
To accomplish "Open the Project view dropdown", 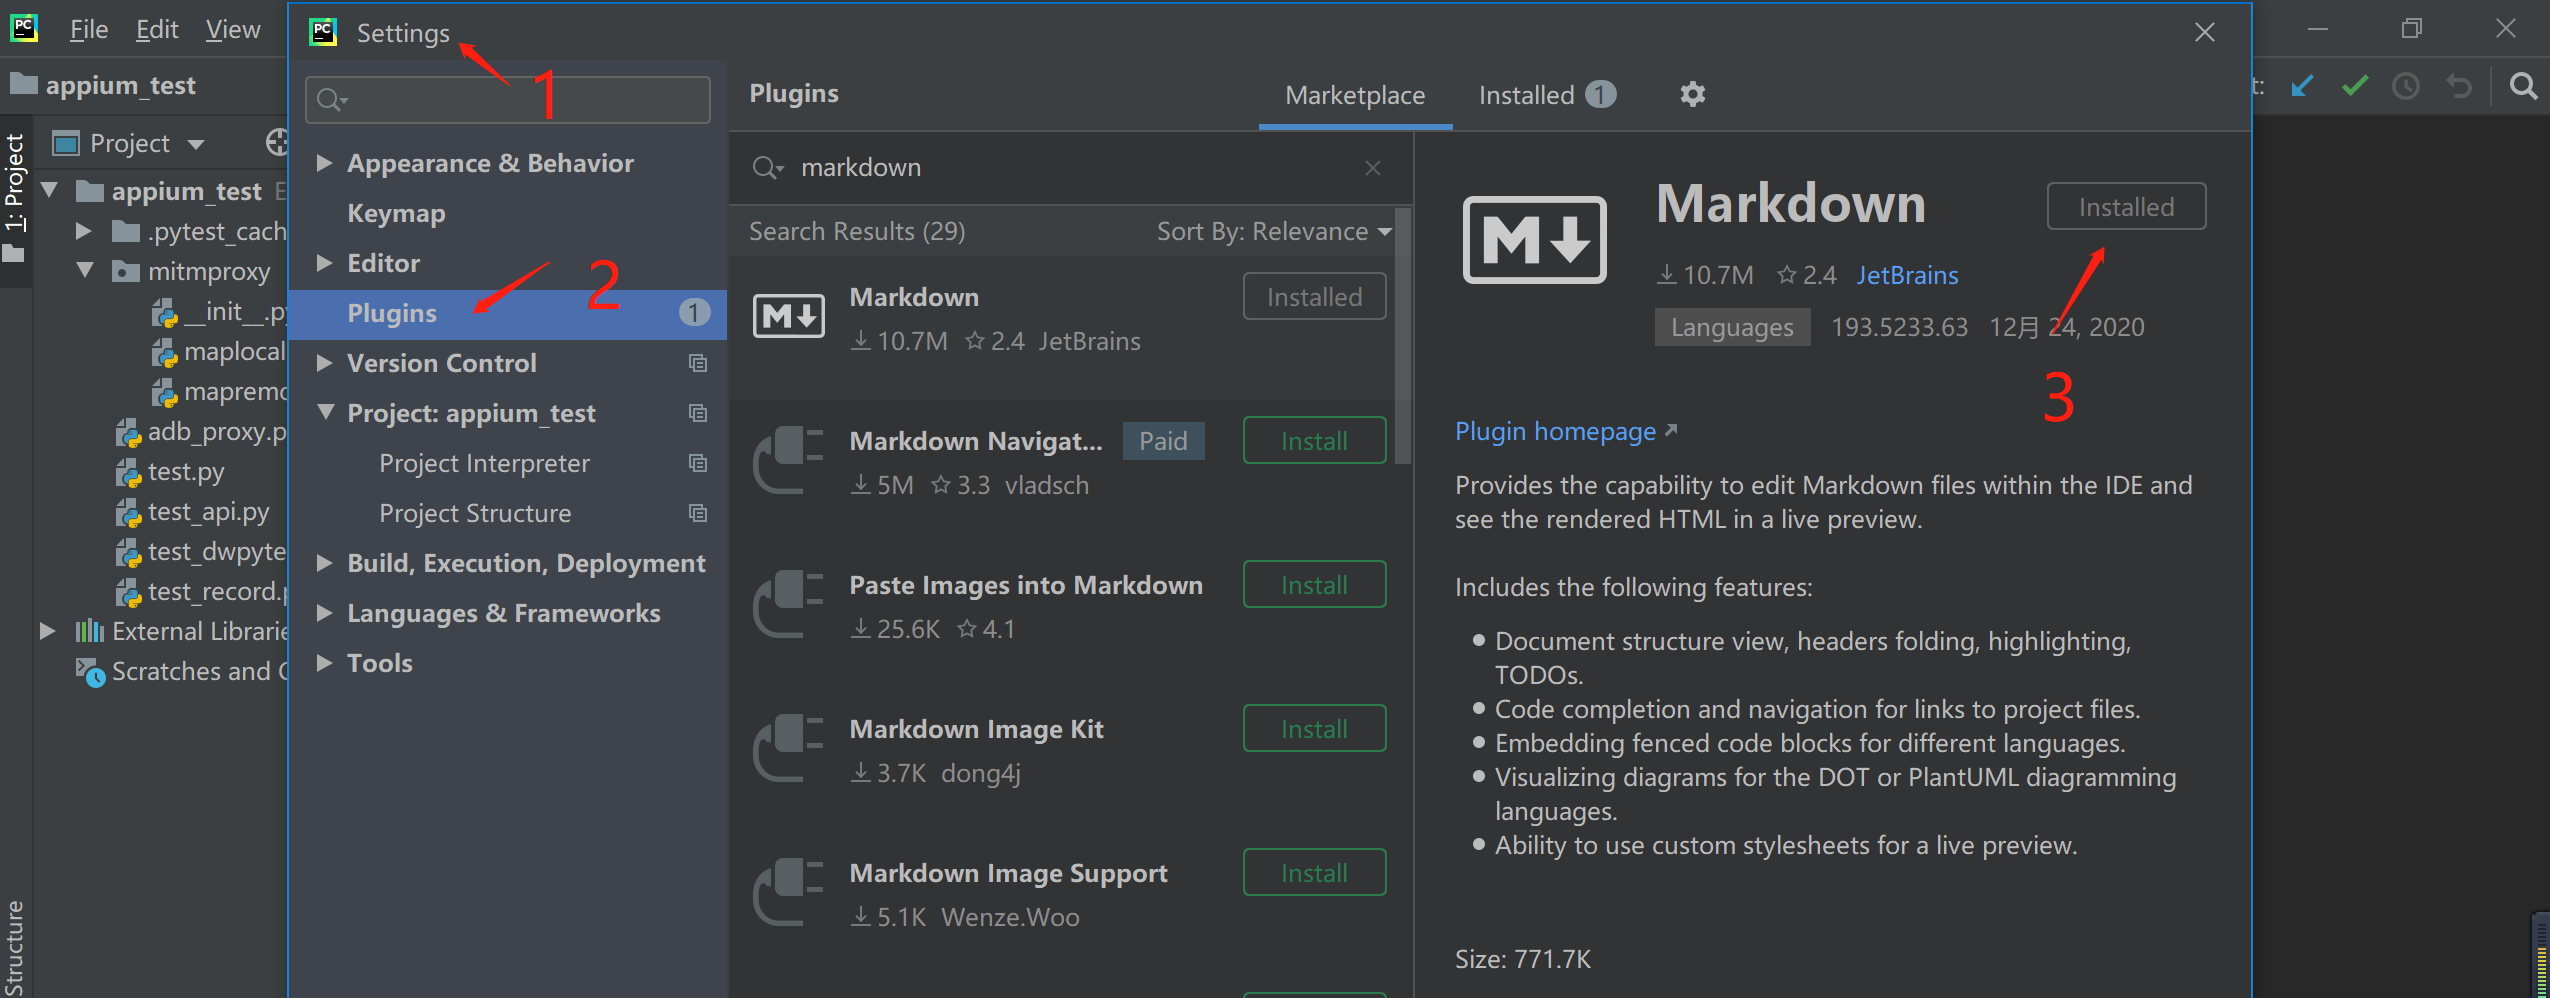I will (196, 144).
